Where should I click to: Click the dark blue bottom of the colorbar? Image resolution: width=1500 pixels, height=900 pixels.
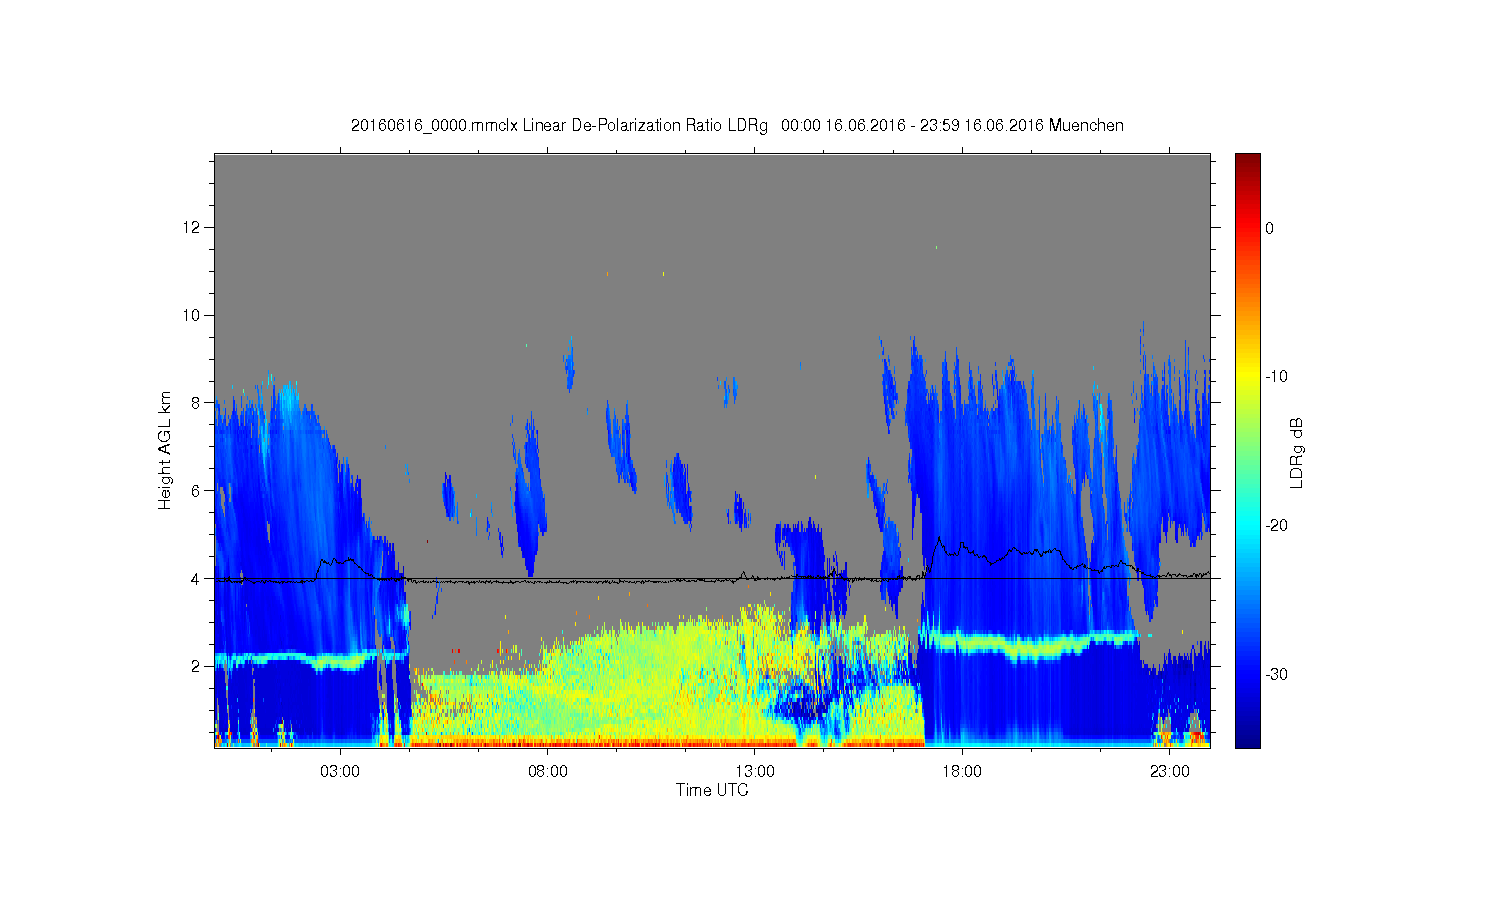click(x=1248, y=738)
